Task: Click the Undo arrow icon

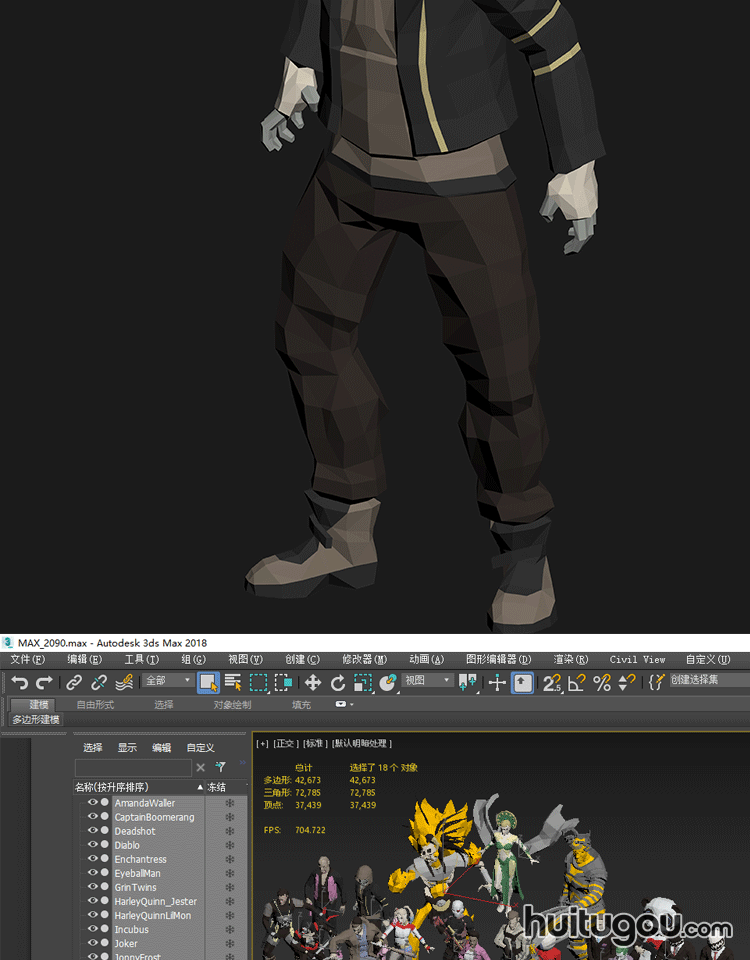Action: 19,683
